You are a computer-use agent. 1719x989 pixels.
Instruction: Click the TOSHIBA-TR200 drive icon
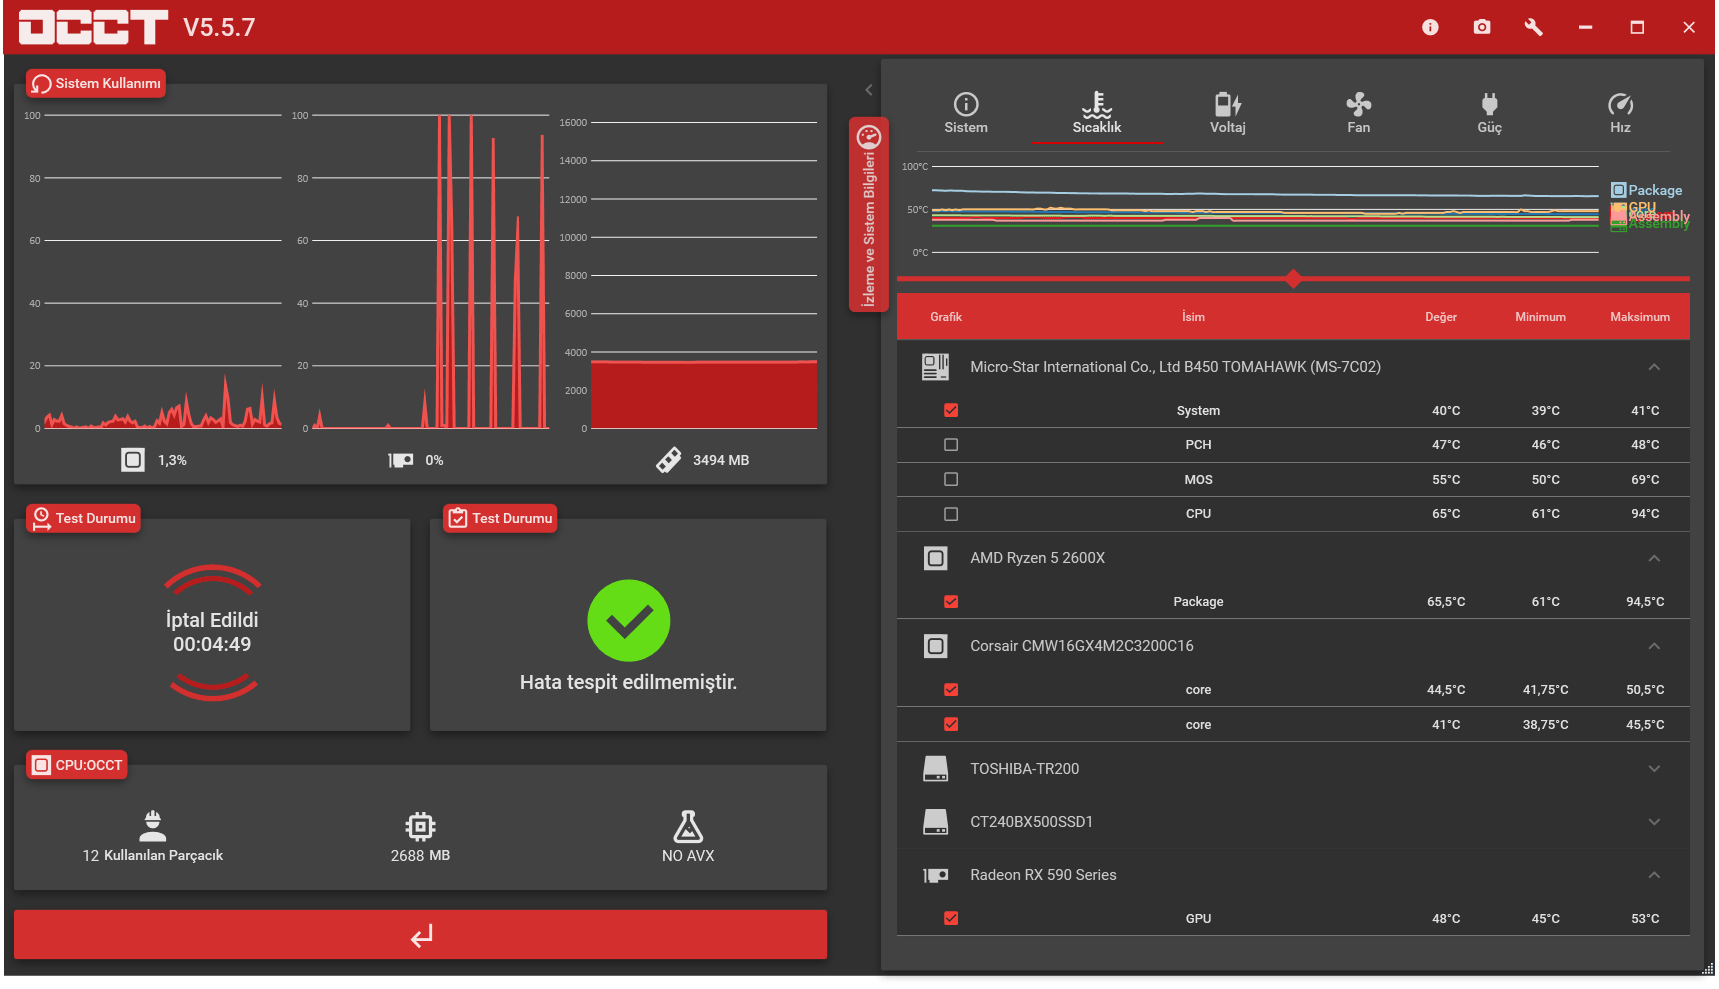935,769
